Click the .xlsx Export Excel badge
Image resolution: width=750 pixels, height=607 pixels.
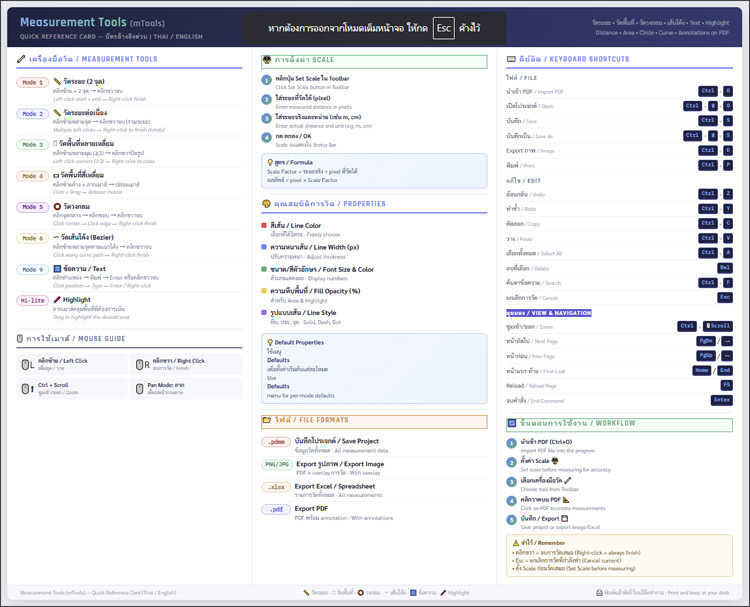point(276,487)
